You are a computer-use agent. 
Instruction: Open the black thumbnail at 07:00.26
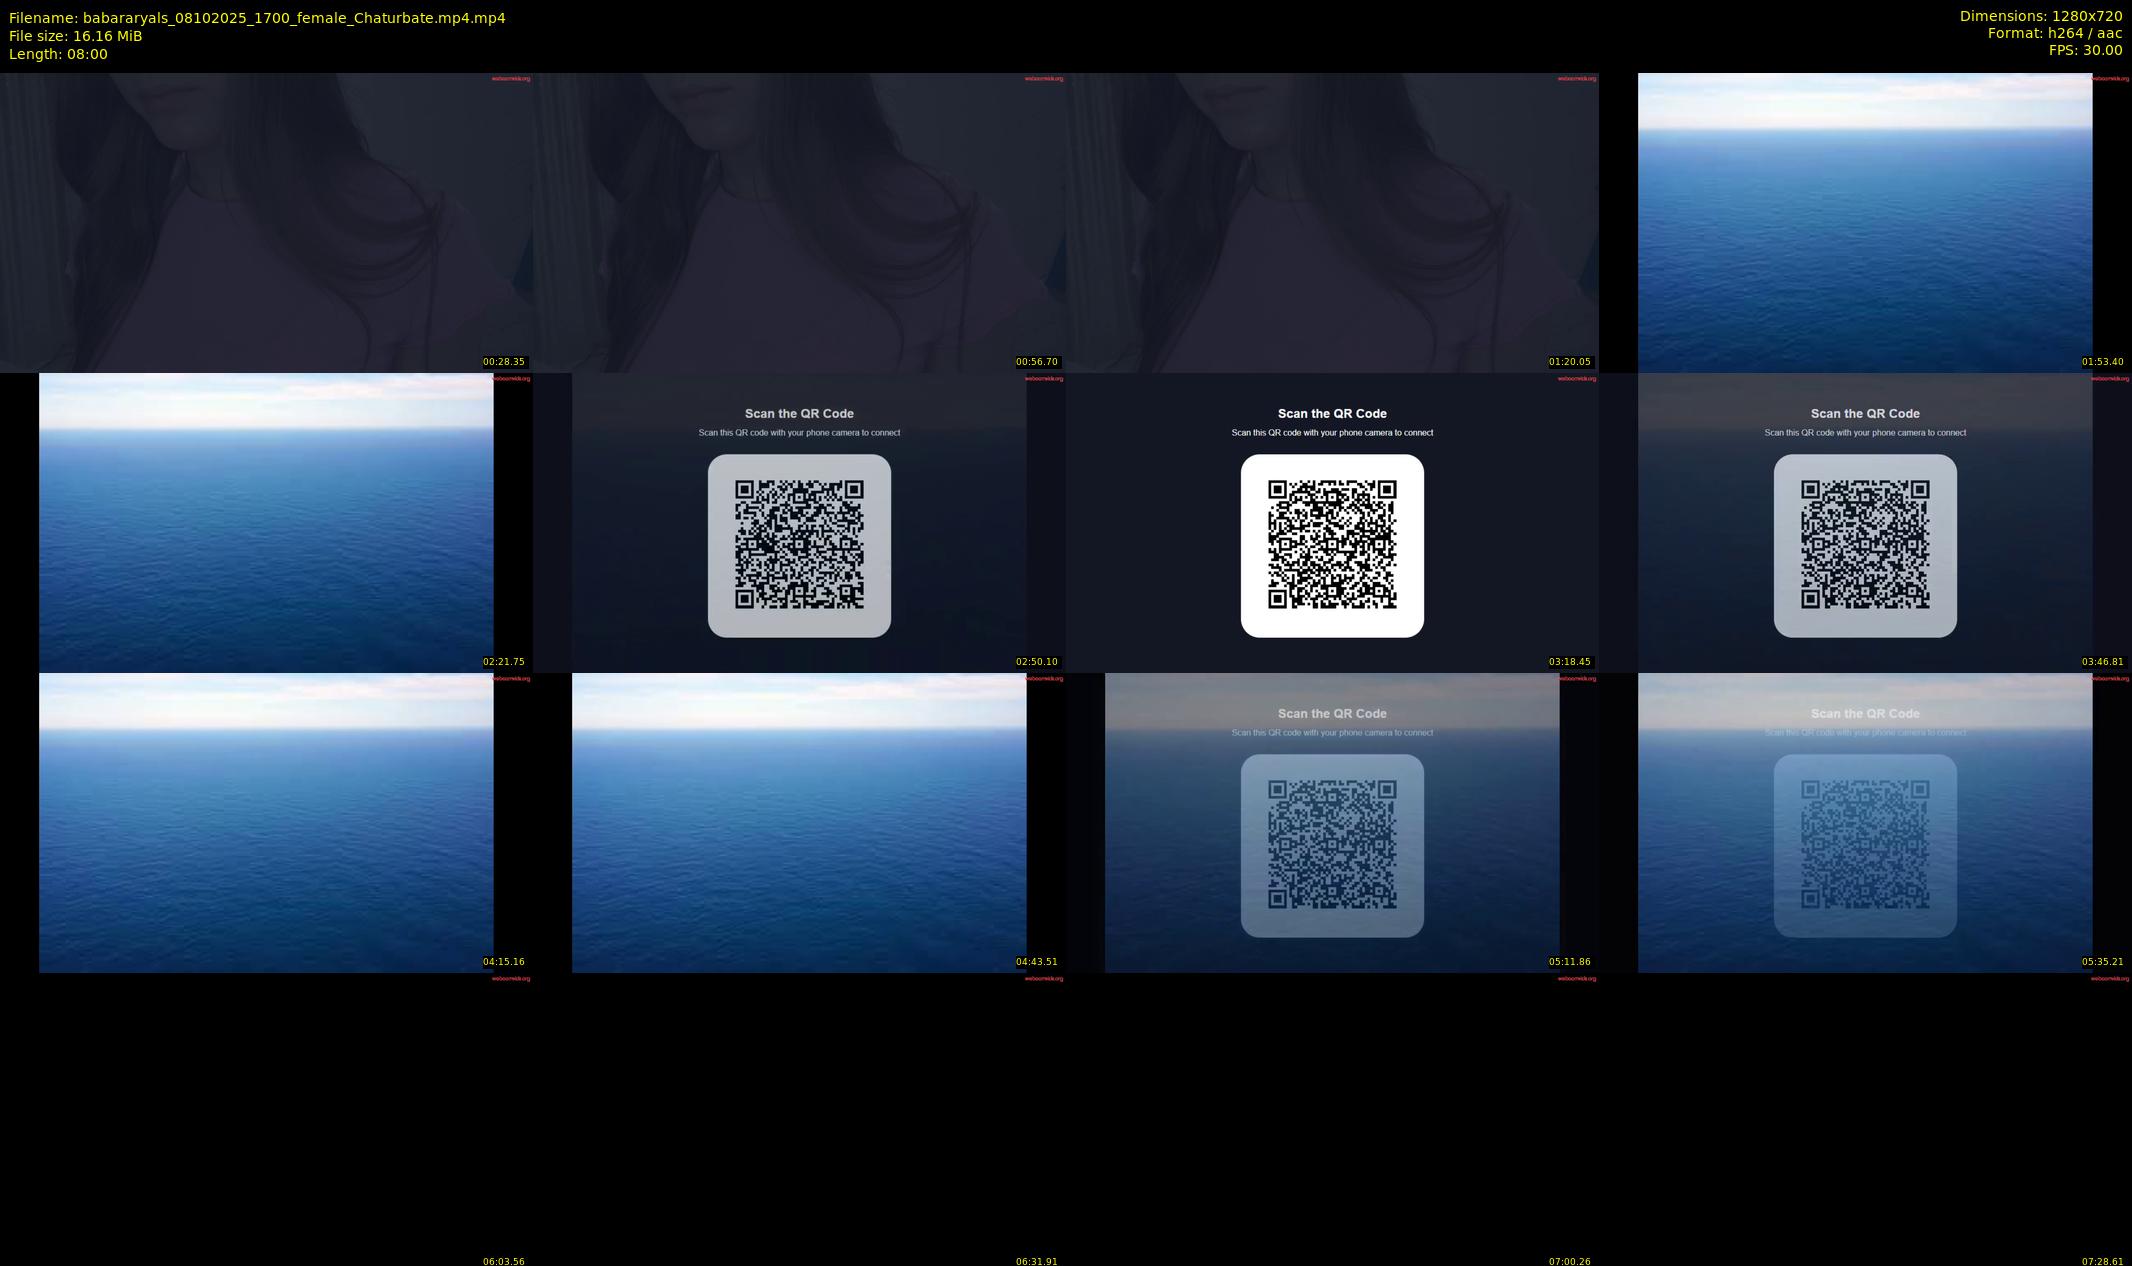click(1332, 1120)
